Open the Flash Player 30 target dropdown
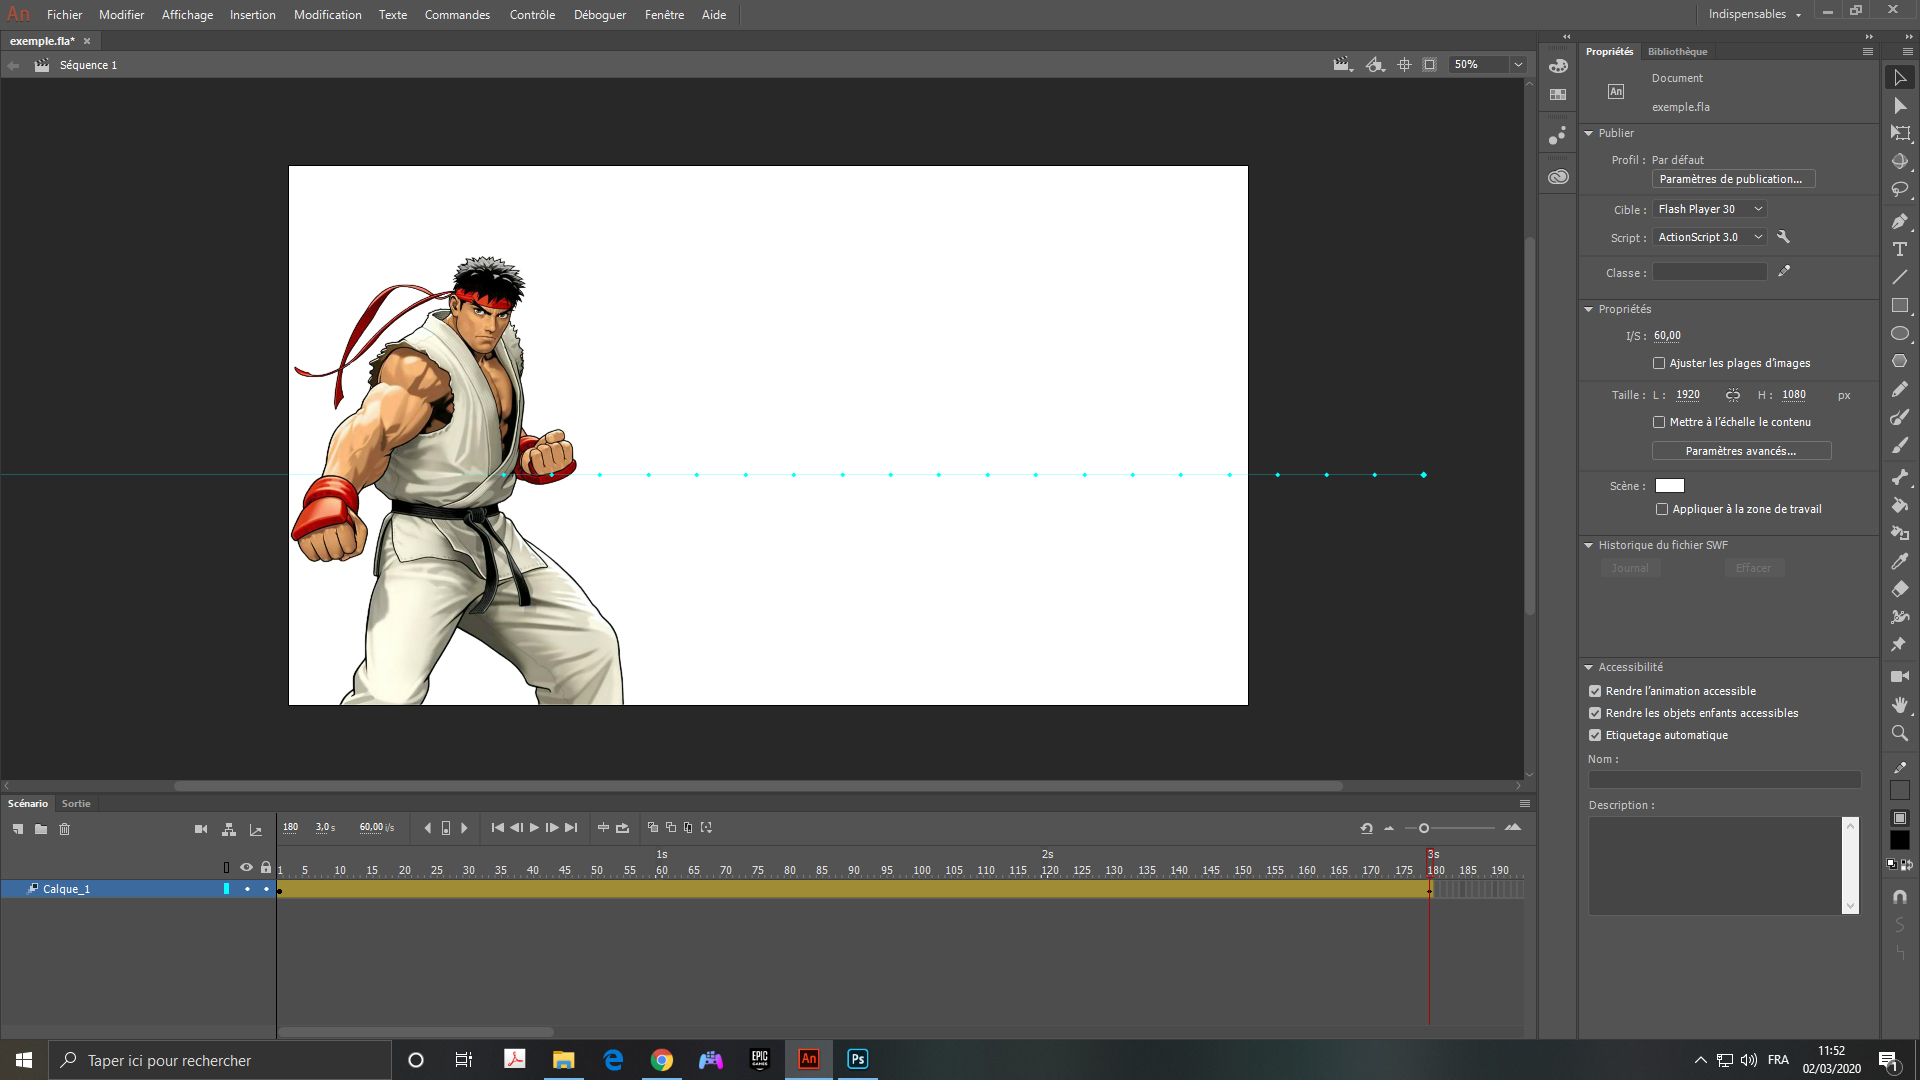Screen dimensions: 1920x1080 [1710, 209]
